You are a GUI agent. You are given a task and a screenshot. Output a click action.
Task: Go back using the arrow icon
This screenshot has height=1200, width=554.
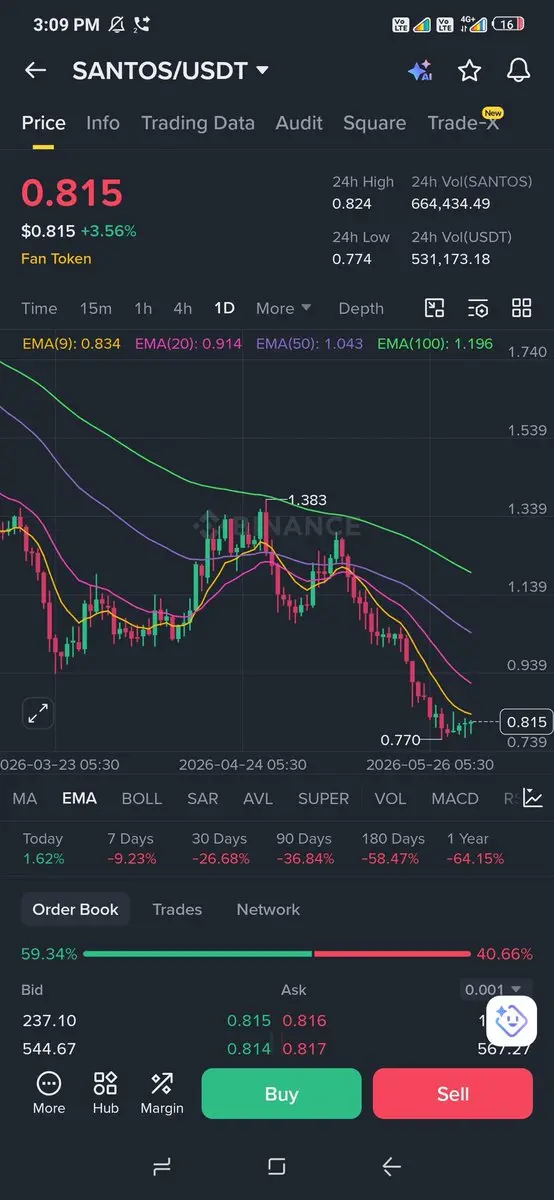(x=36, y=70)
